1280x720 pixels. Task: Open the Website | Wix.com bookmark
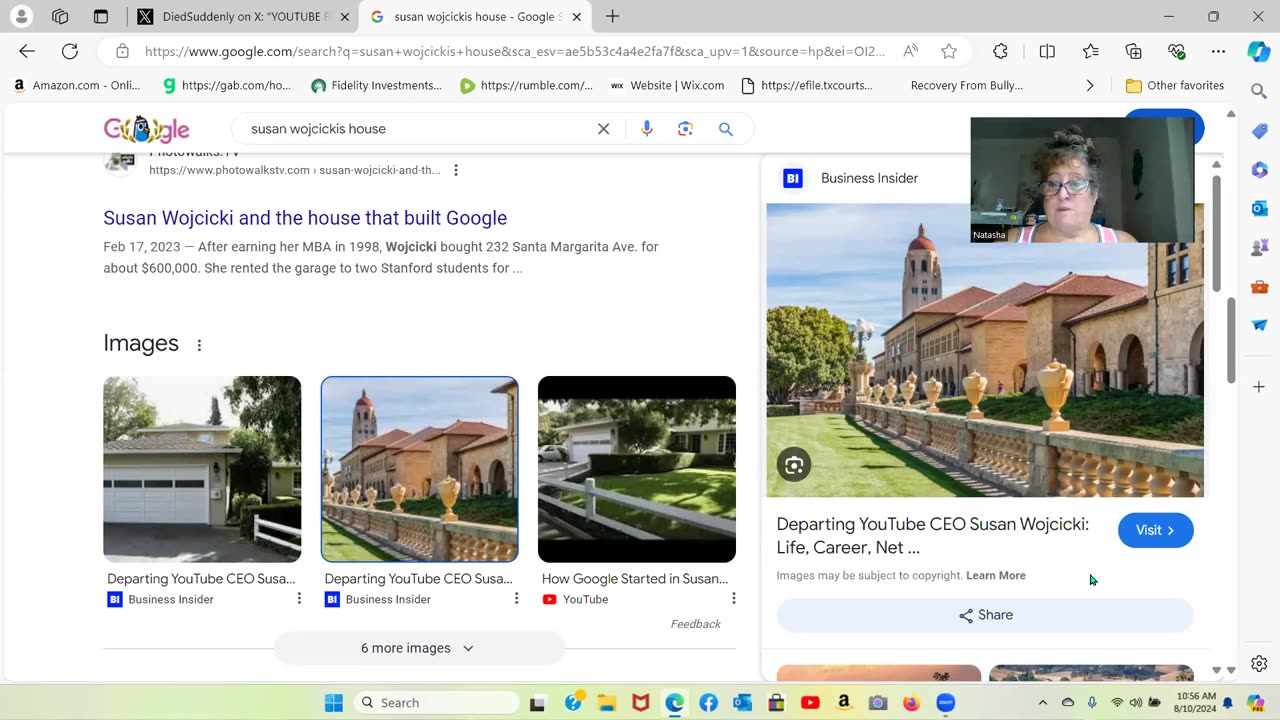[x=667, y=86]
